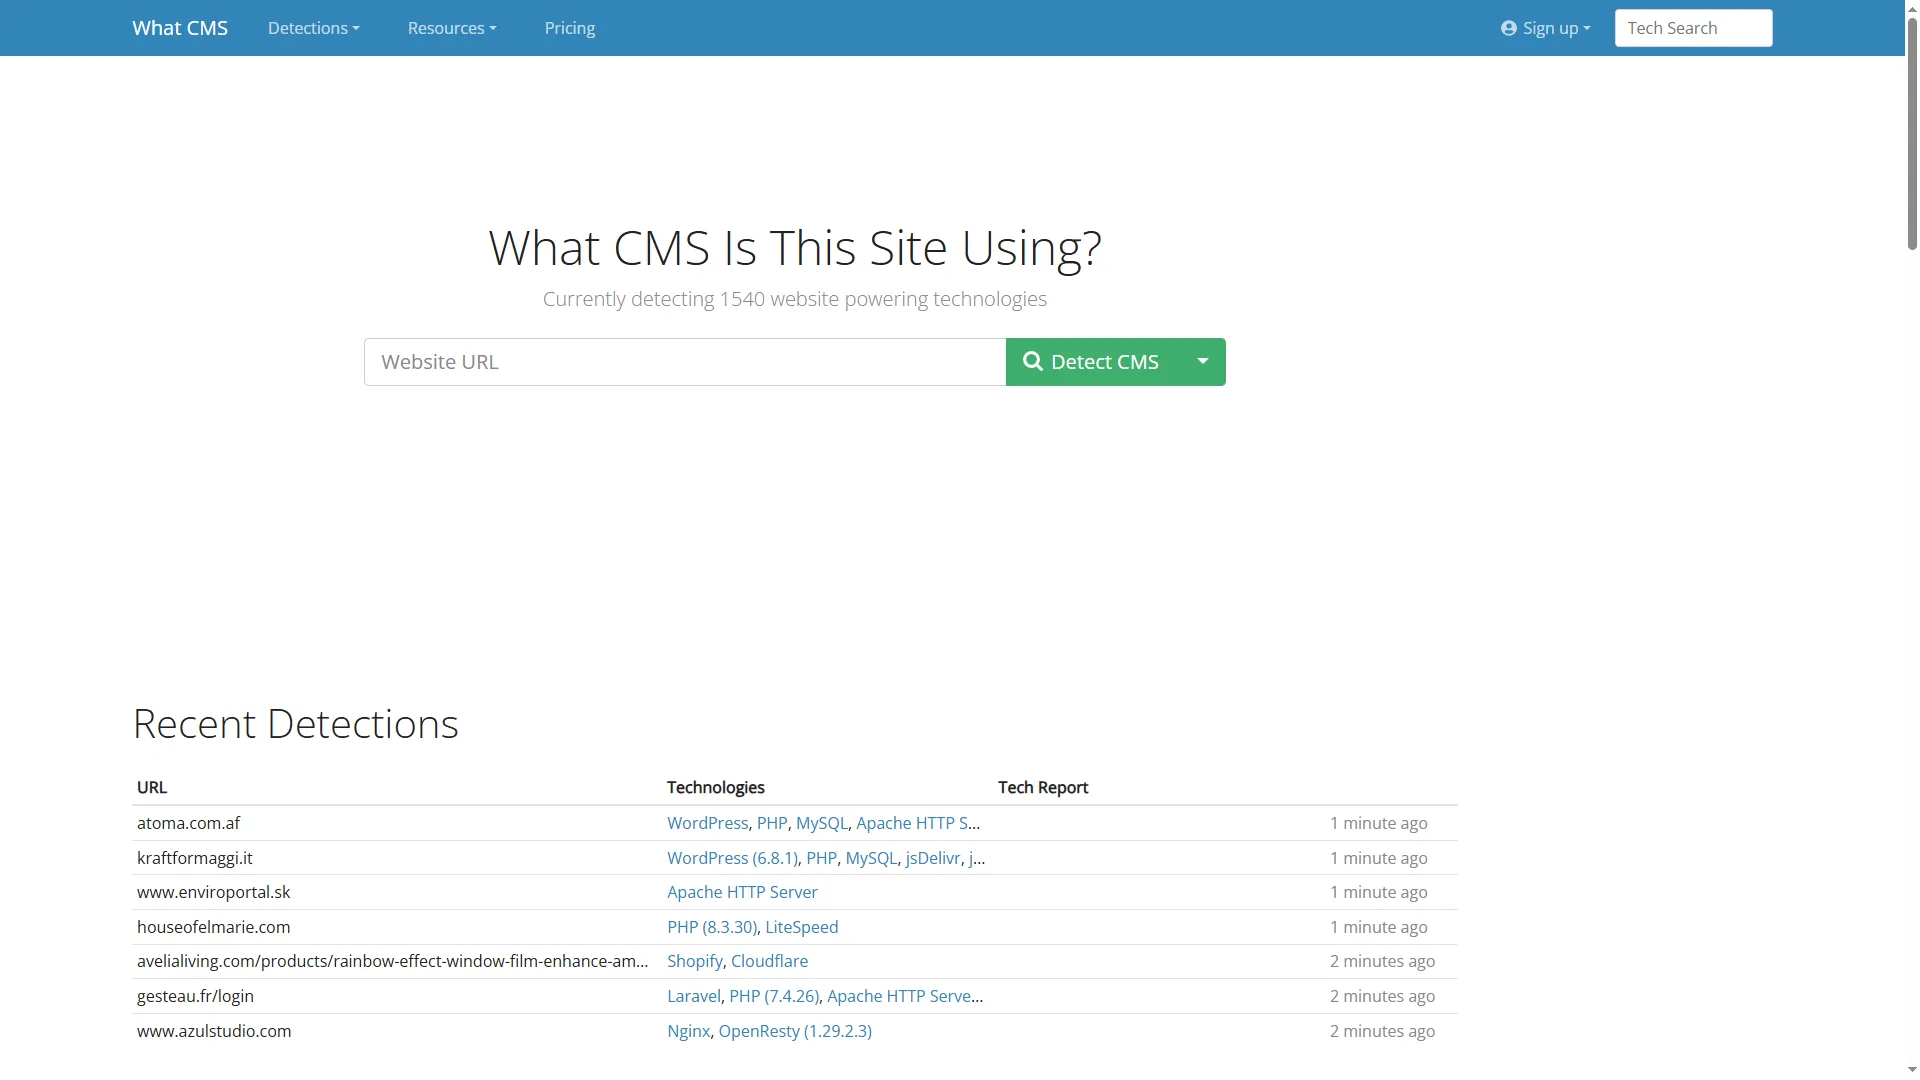This screenshot has height=1080, width=1920.
Task: Select the avelialiving.com product URL text
Action: pos(393,961)
